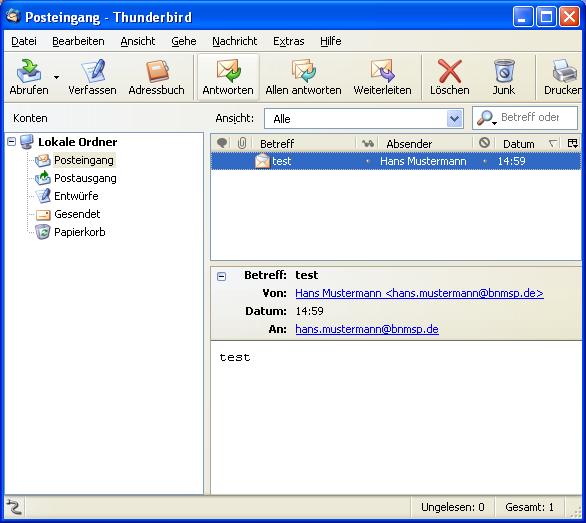The width and height of the screenshot is (586, 523).
Task: Click the junk status column header
Action: (484, 143)
